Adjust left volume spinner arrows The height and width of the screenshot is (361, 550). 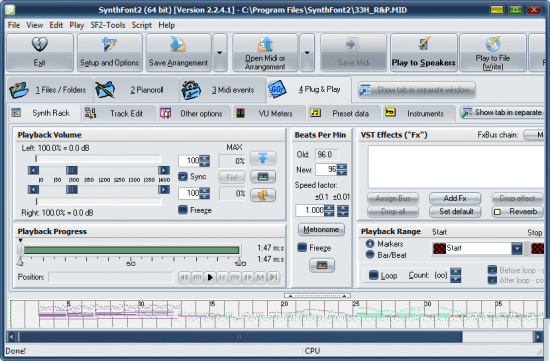(205, 161)
